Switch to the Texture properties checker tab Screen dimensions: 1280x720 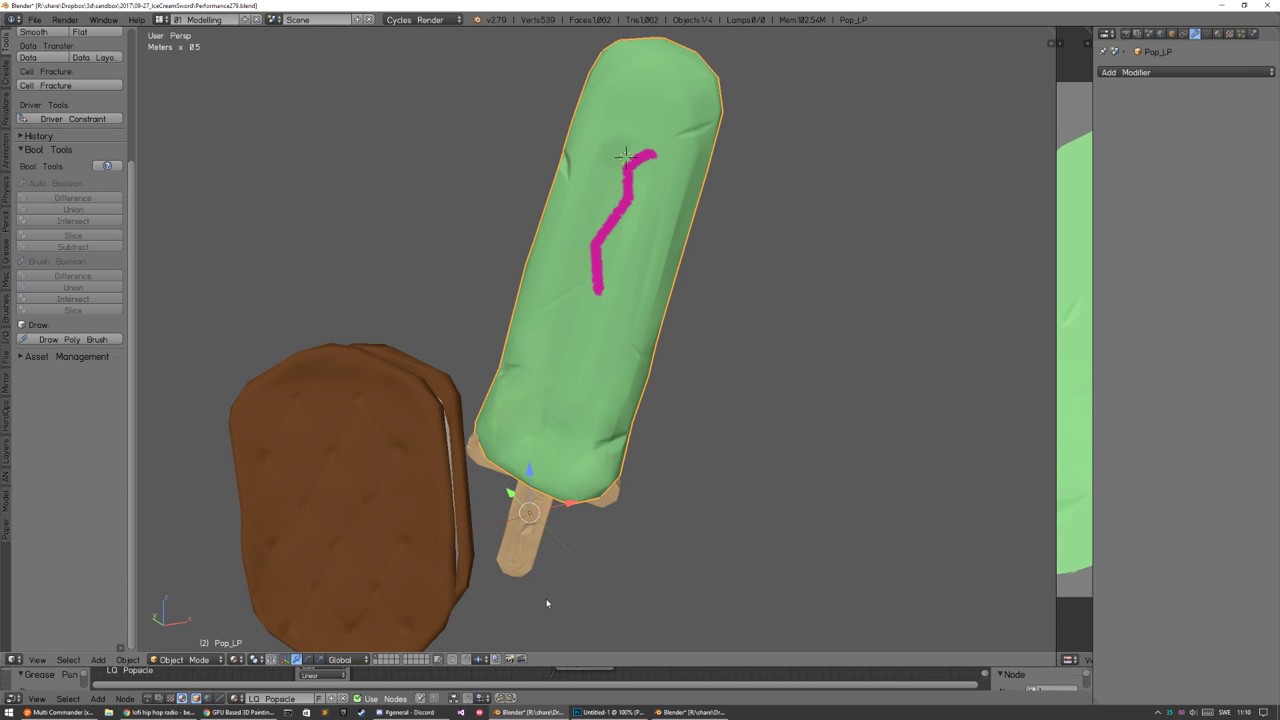[1229, 34]
